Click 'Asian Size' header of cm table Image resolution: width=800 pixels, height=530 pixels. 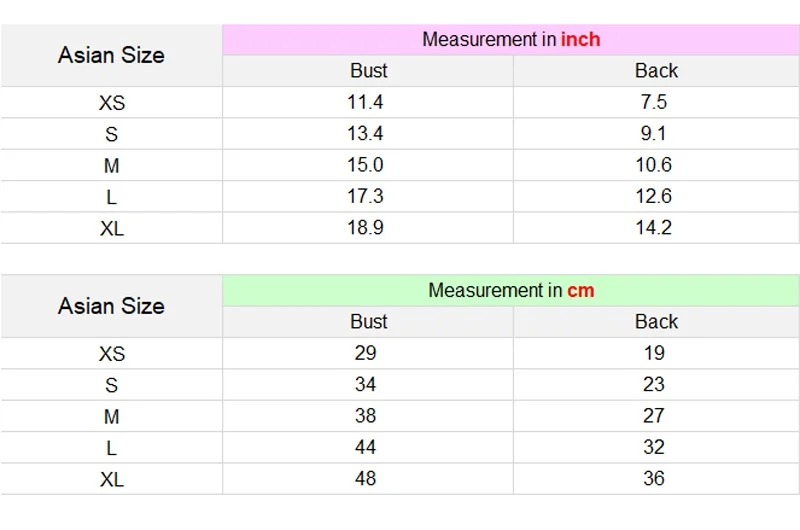coord(111,307)
